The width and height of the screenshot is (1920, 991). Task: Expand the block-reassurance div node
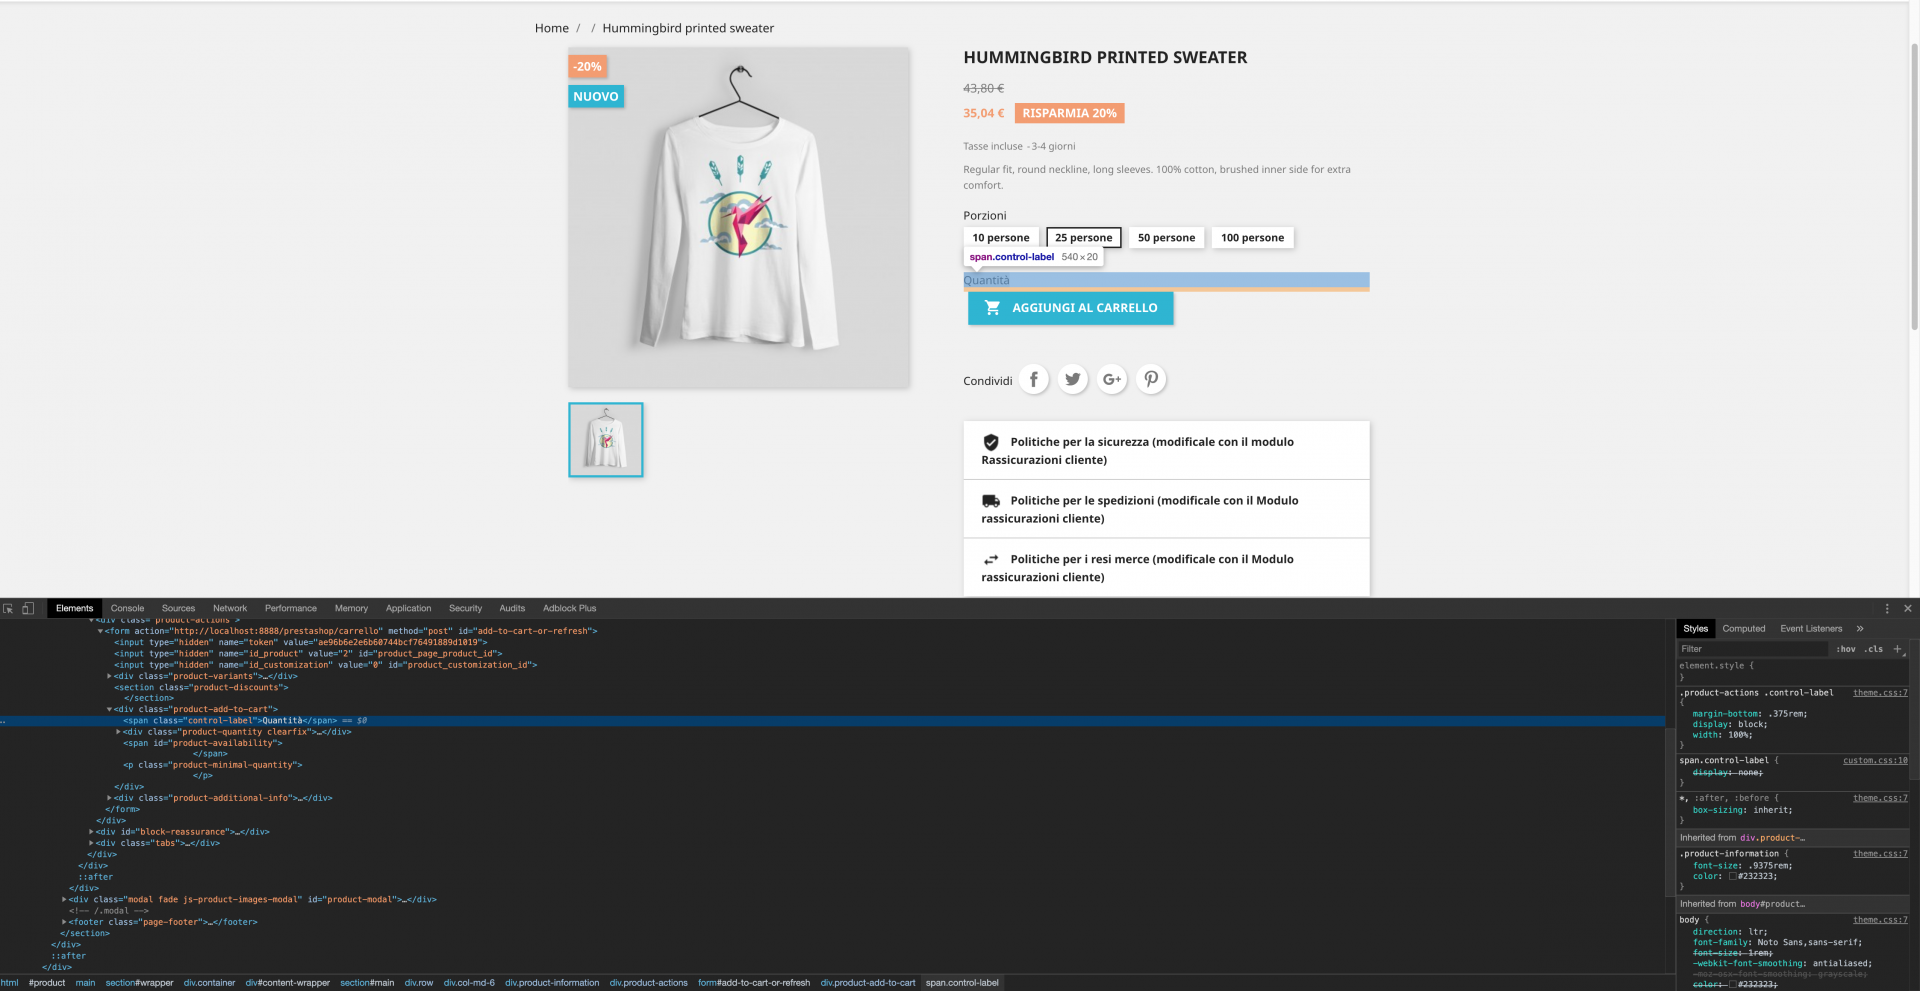tap(91, 832)
